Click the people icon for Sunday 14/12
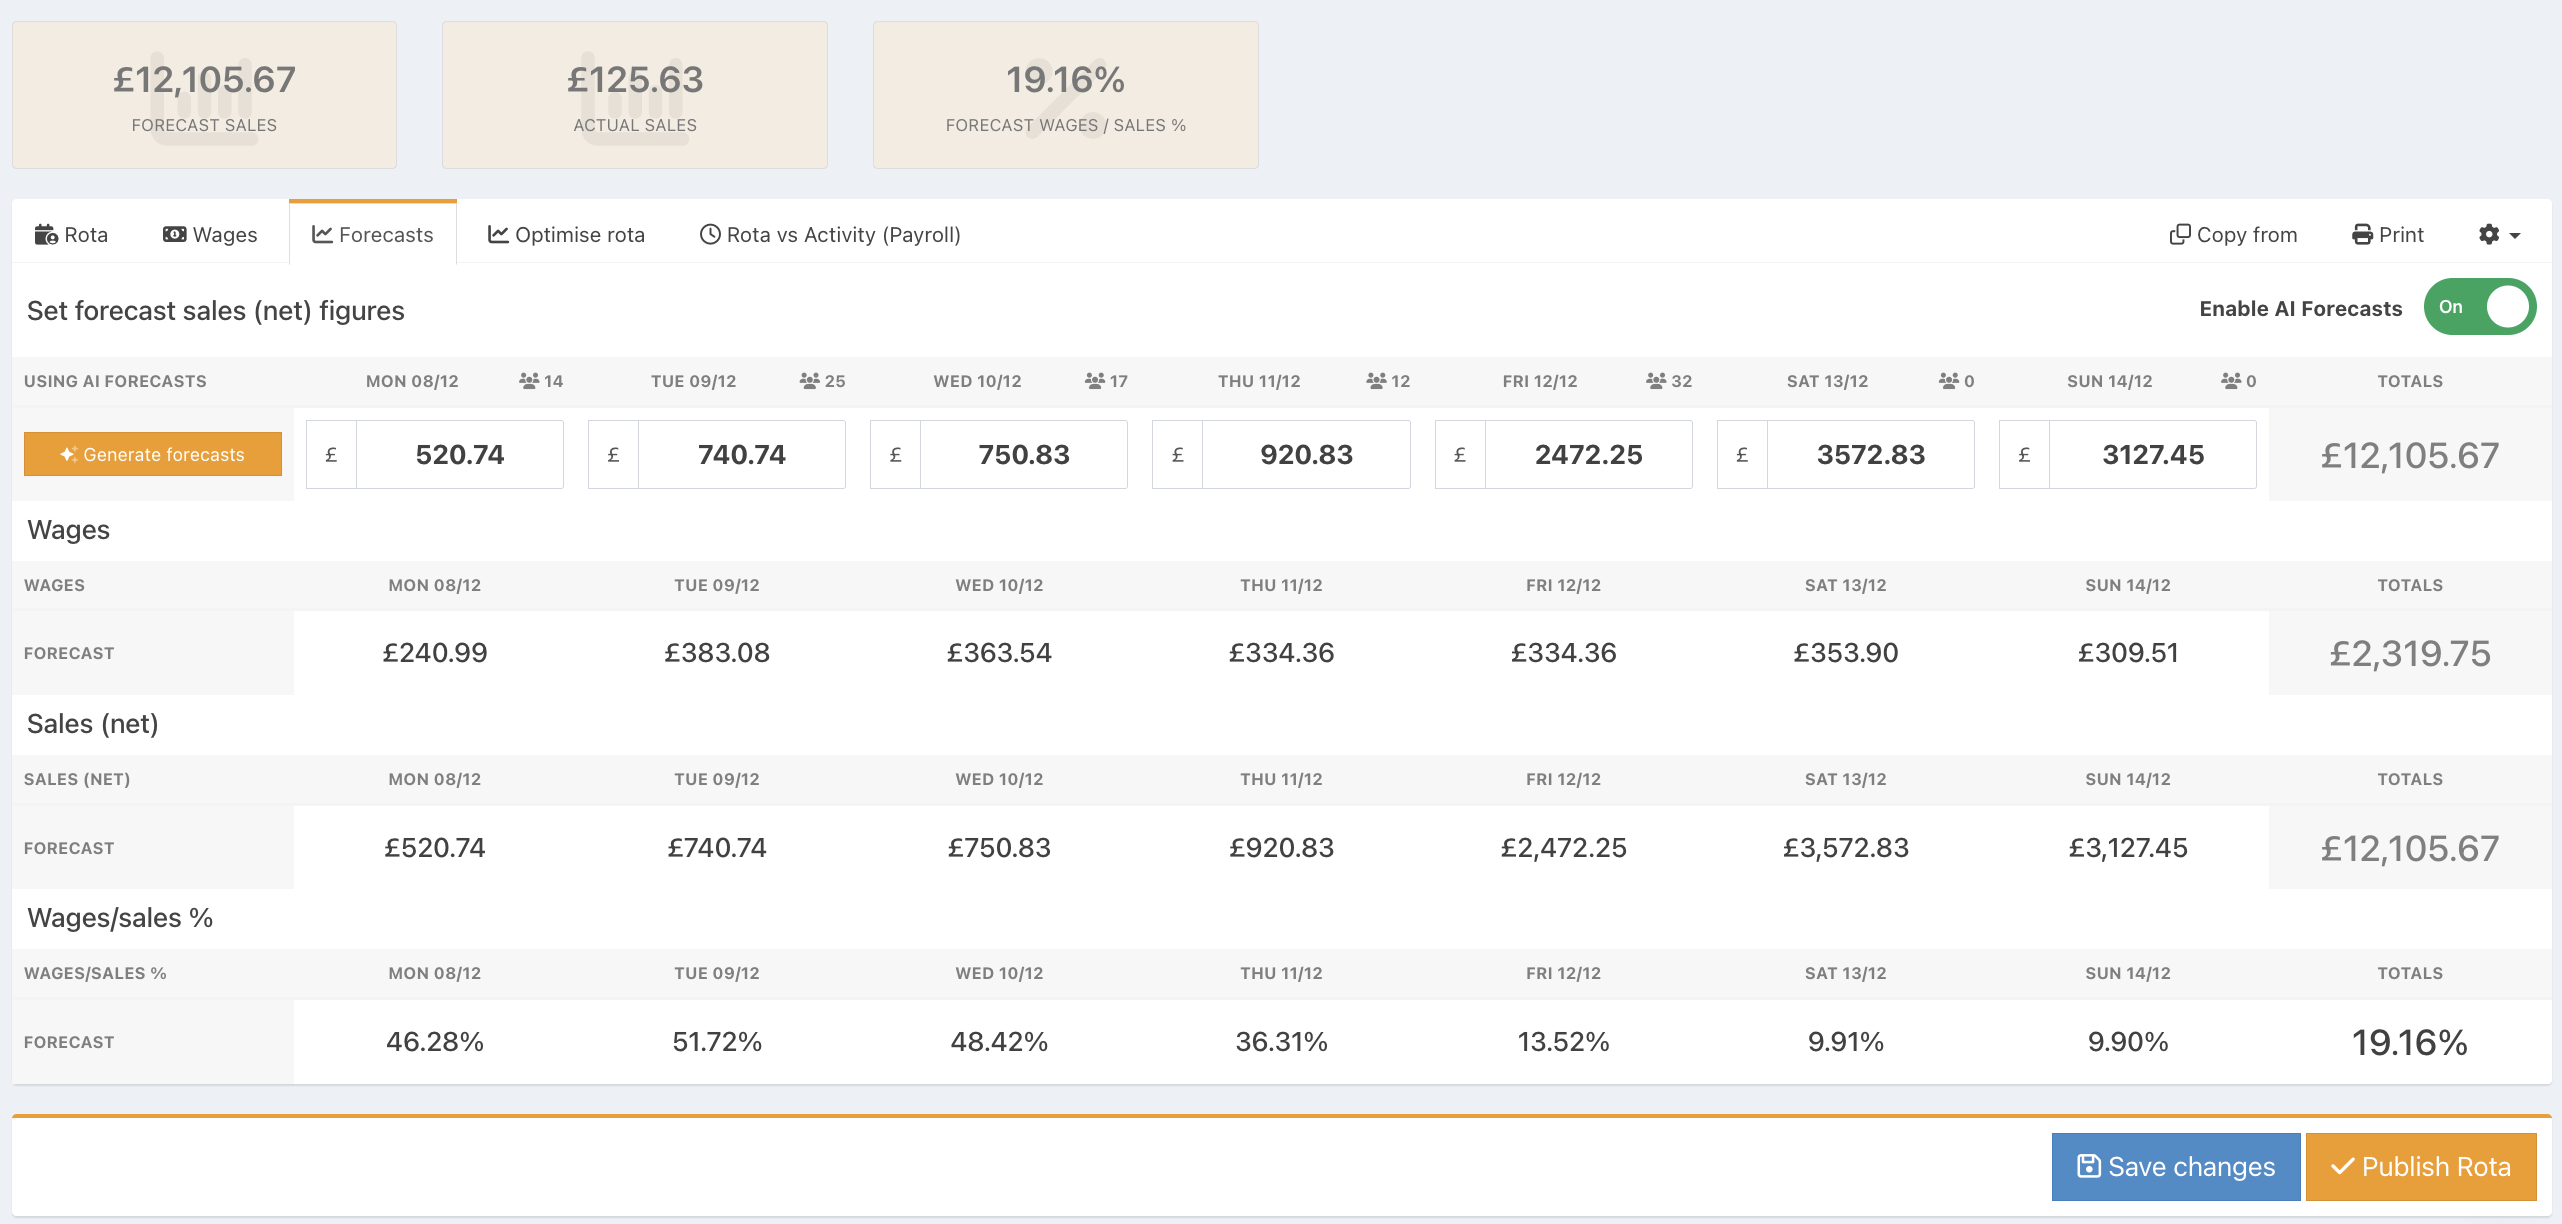The image size is (2562, 1224). (x=2231, y=381)
